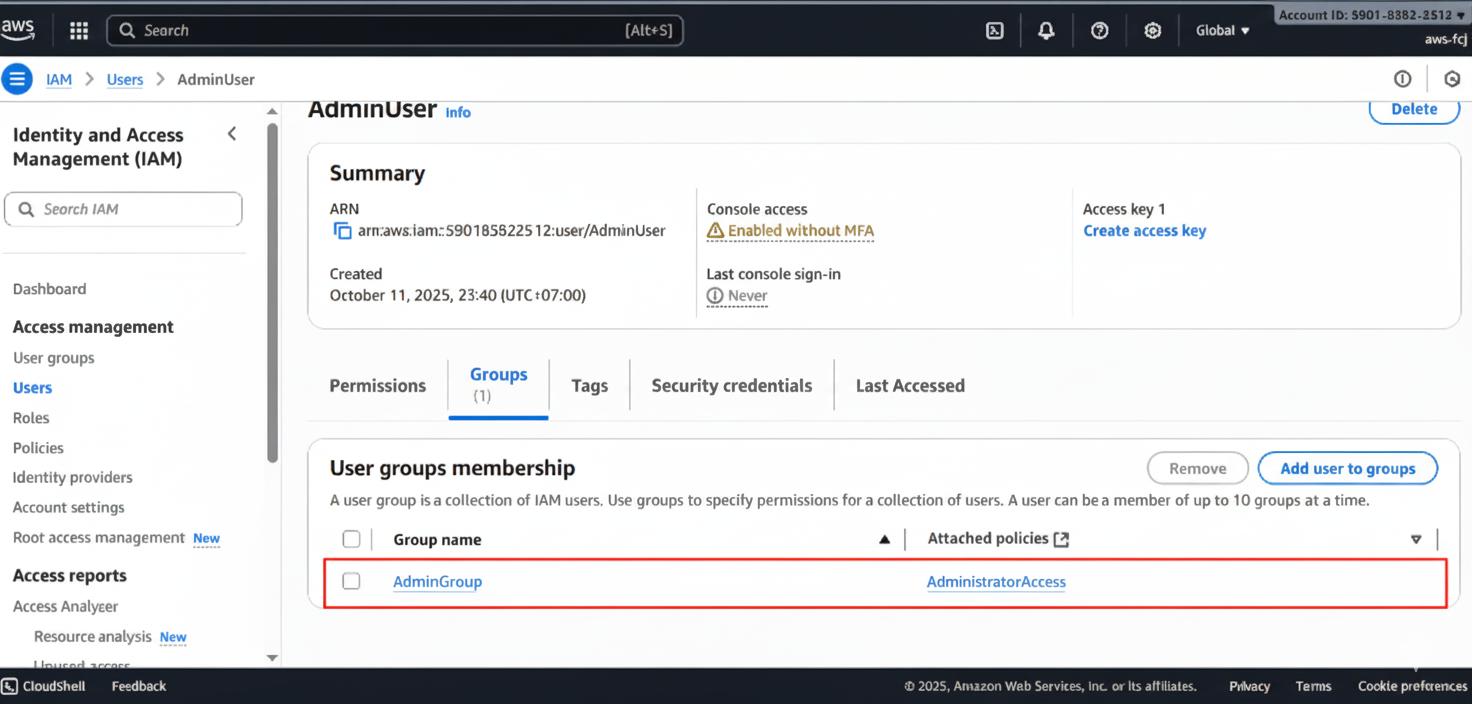Open Resource analysis in the sidebar

[93, 637]
